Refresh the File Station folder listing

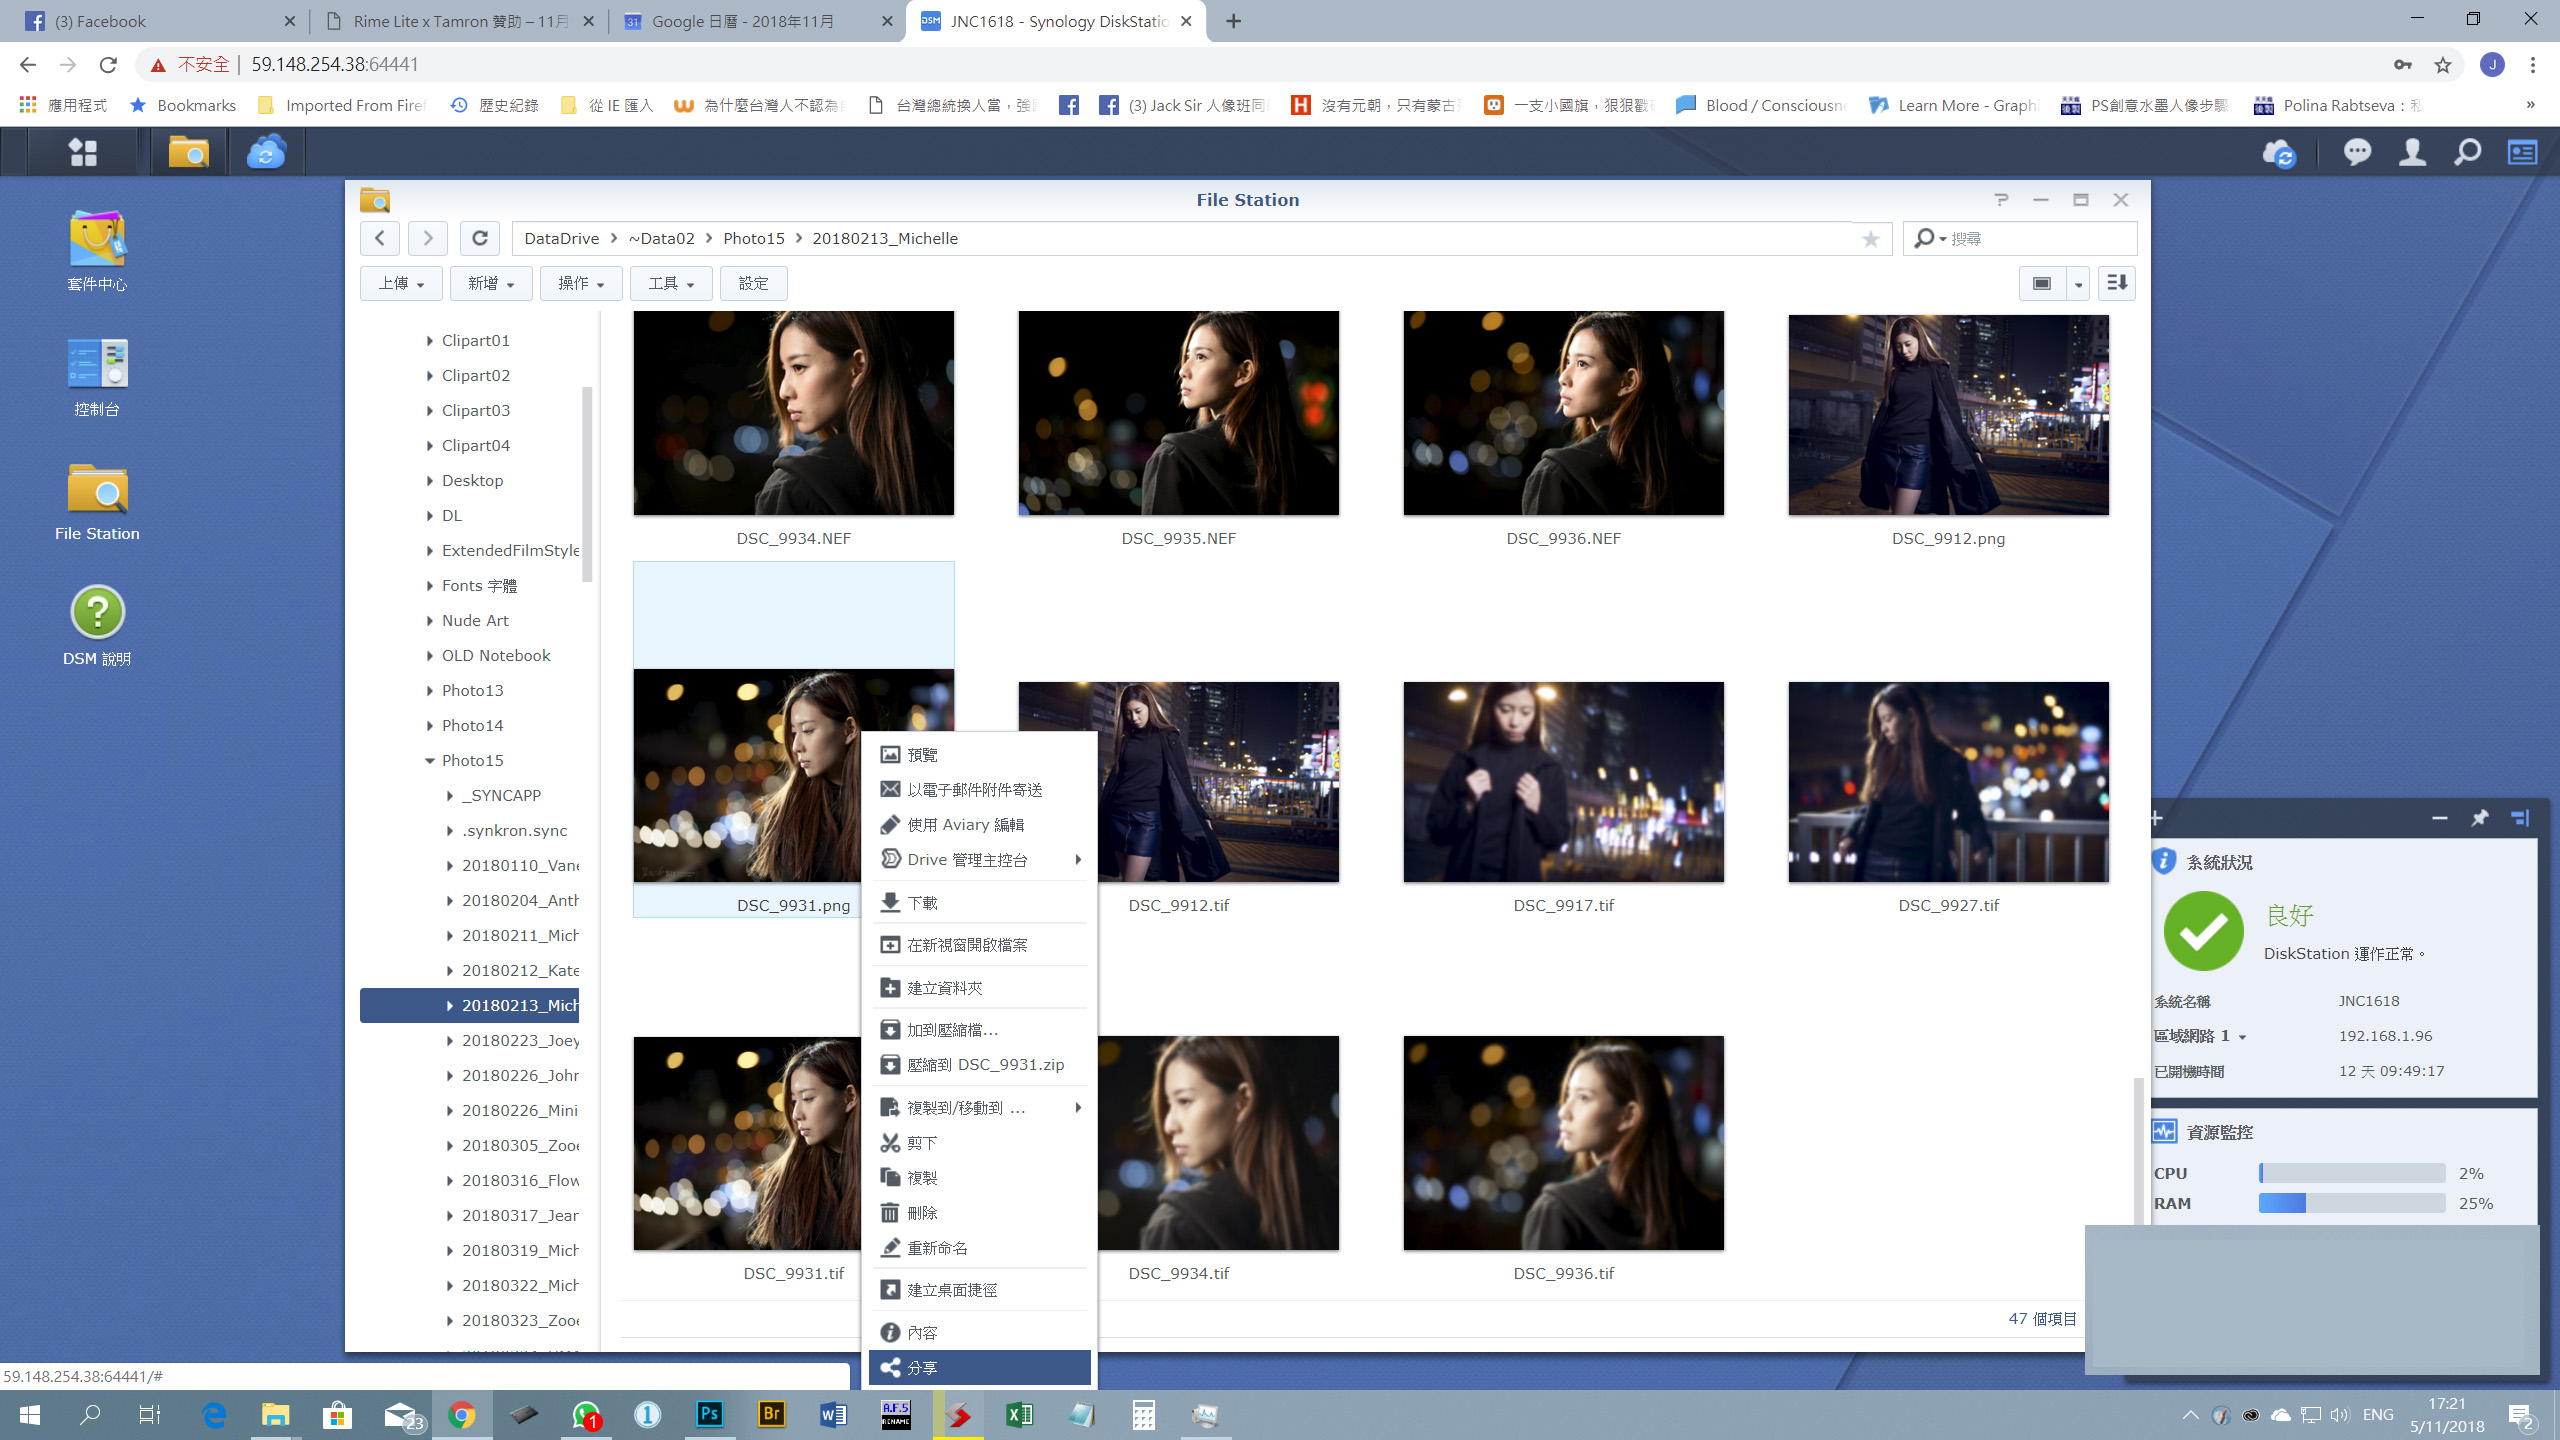pyautogui.click(x=480, y=238)
